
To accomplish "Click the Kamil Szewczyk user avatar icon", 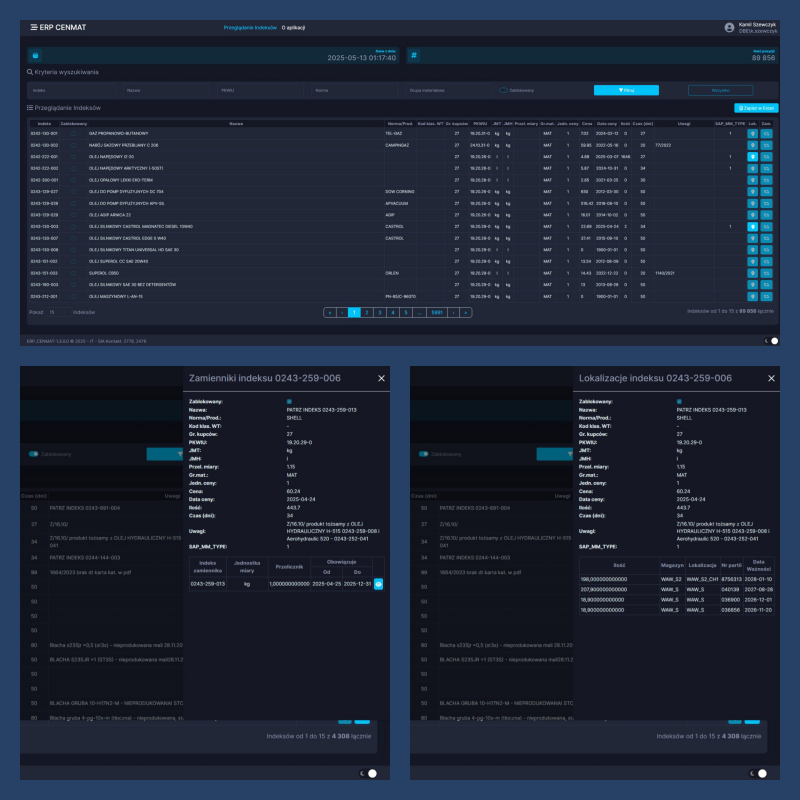I will tap(729, 27).
